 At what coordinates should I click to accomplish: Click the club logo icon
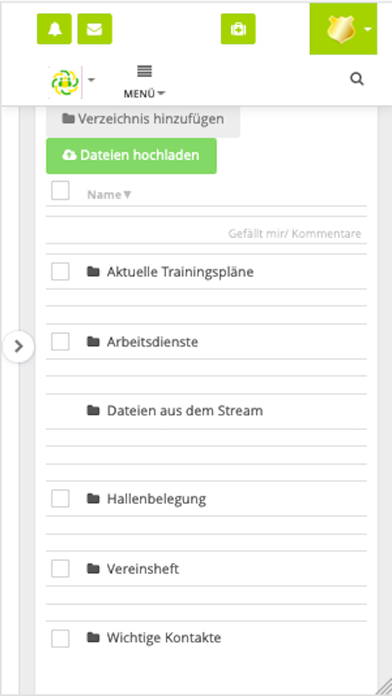(x=65, y=82)
